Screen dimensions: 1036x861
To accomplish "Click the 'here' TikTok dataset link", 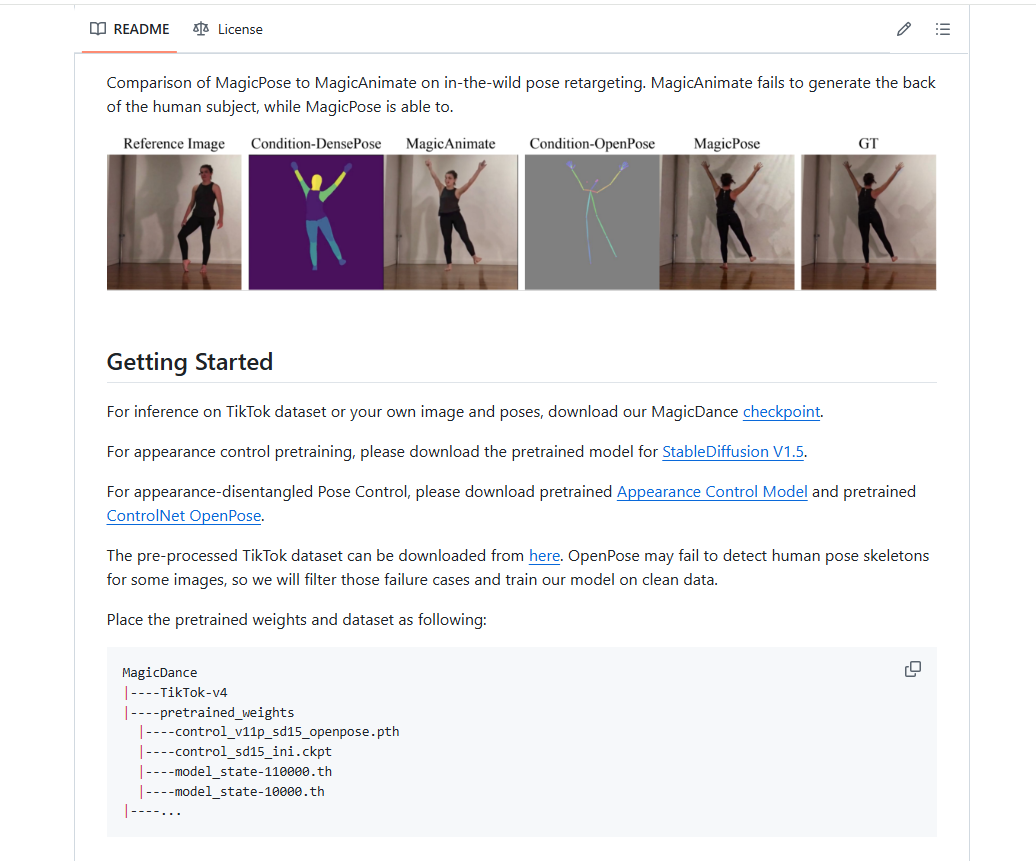I will point(544,556).
